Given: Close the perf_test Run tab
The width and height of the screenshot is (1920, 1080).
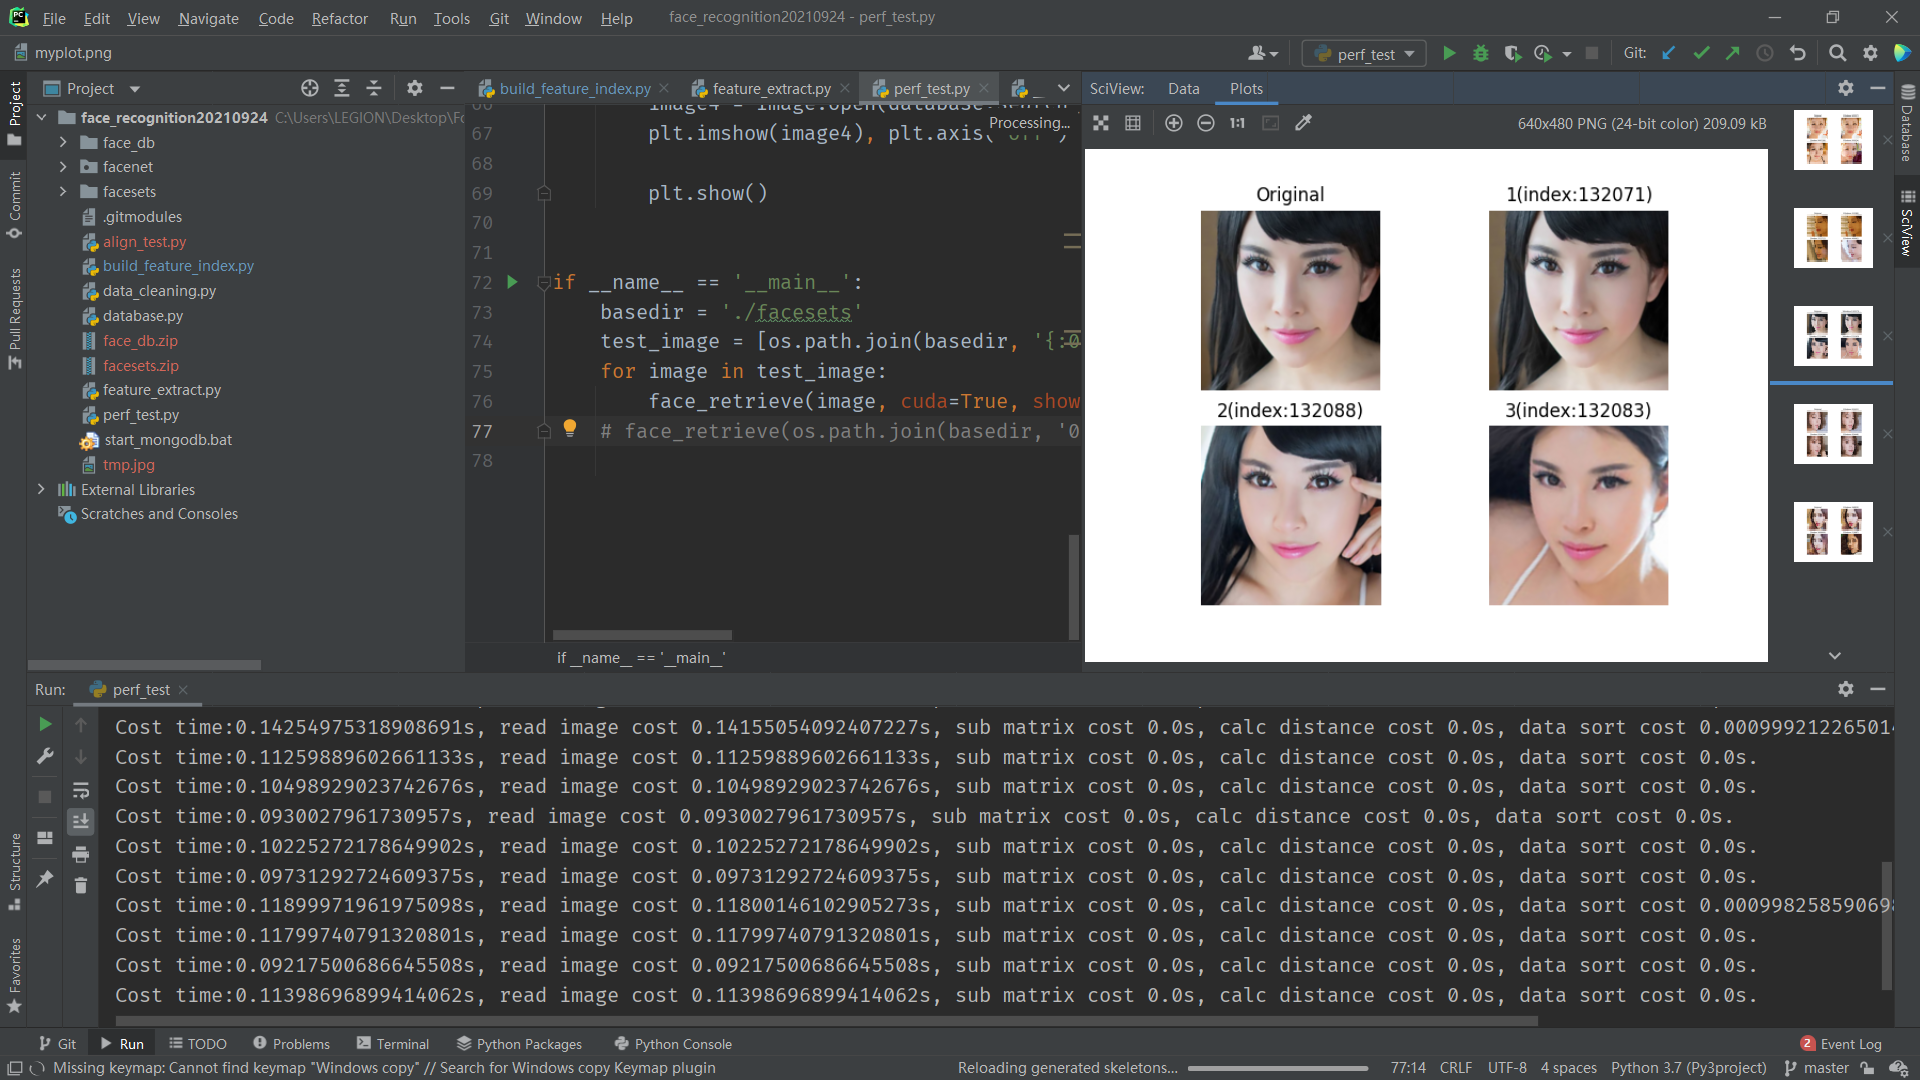Looking at the screenshot, I should pyautogui.click(x=183, y=689).
